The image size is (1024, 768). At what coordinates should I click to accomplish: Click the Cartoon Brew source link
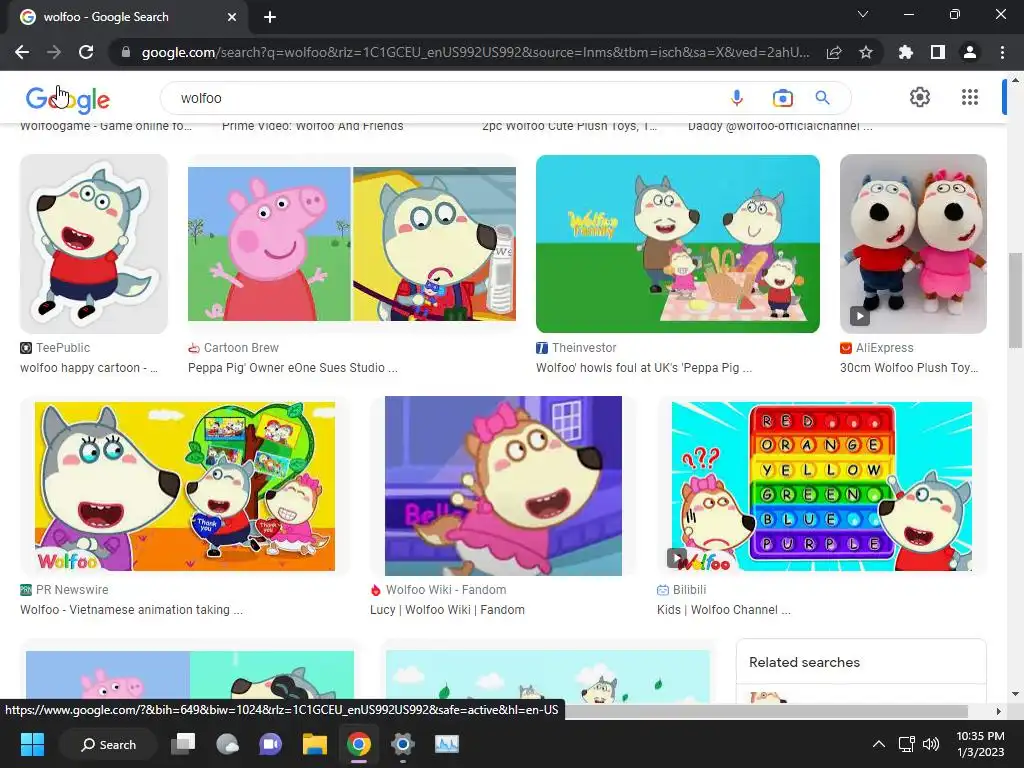[x=234, y=347]
